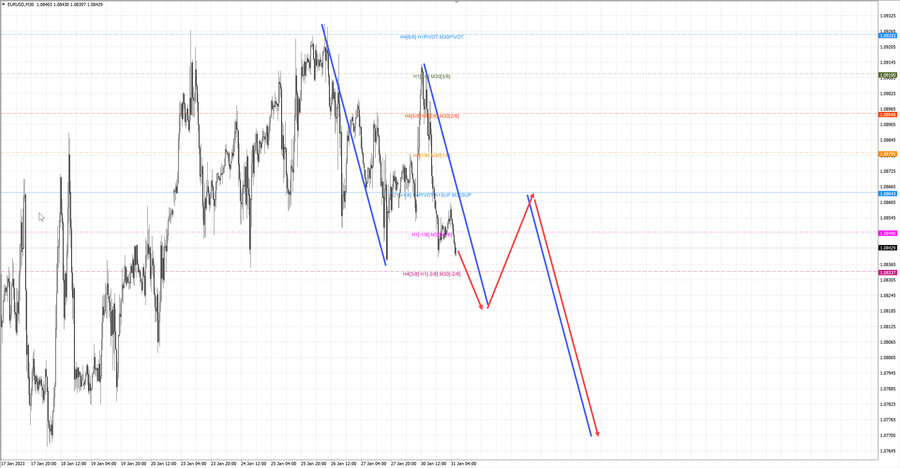
Task: Click the EURUSD,M30 chart title text
Action: coord(23,4)
